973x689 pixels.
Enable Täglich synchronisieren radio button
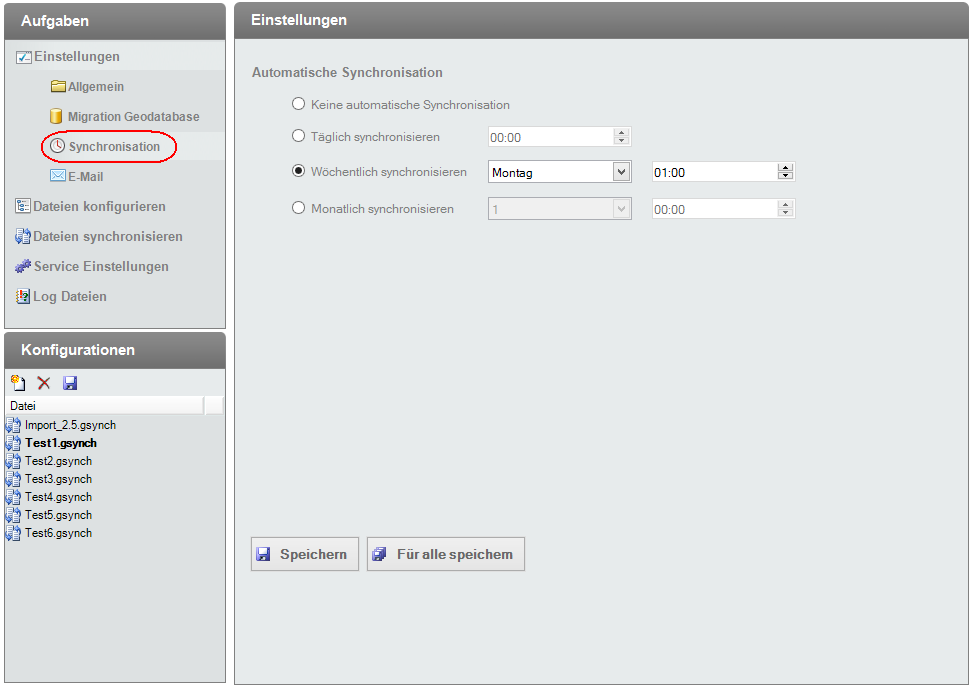pos(298,136)
